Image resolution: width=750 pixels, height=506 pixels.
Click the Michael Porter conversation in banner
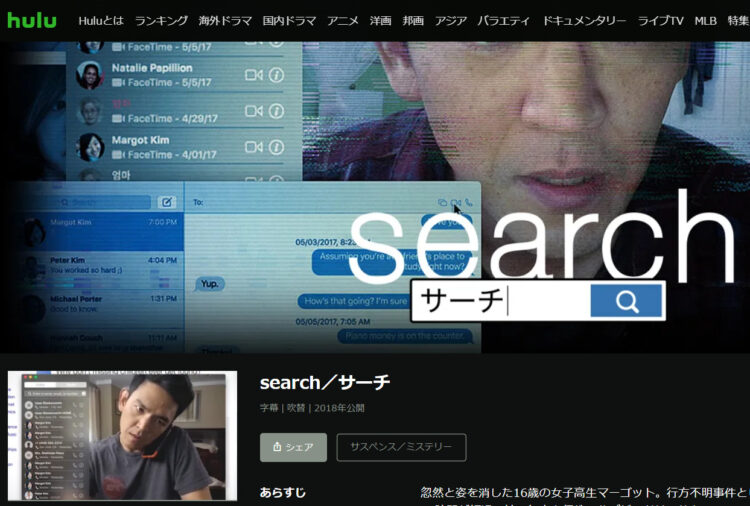point(100,307)
